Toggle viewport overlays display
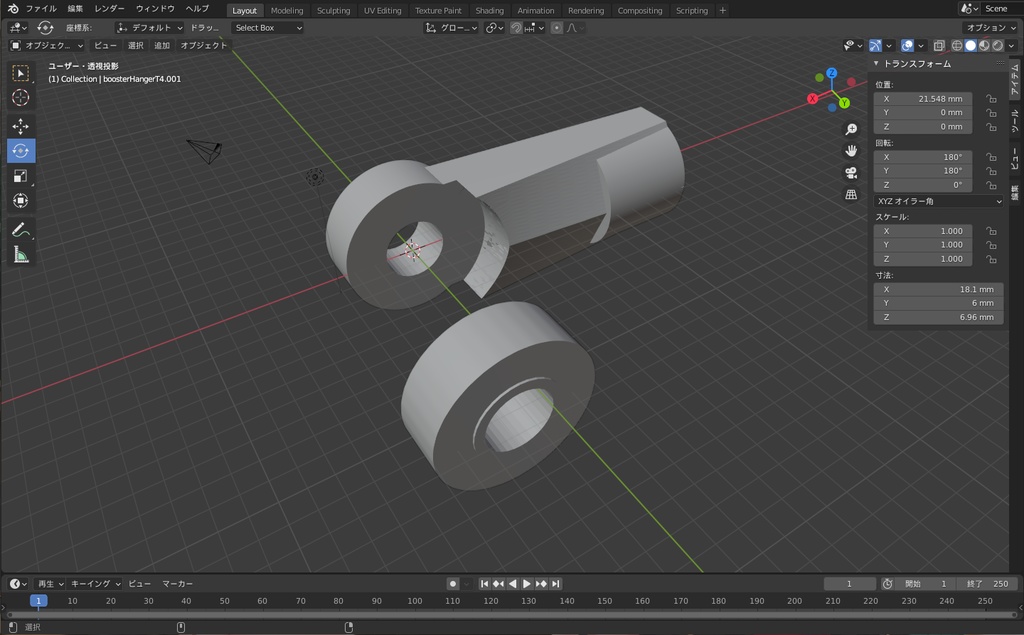1024x635 pixels. (907, 45)
